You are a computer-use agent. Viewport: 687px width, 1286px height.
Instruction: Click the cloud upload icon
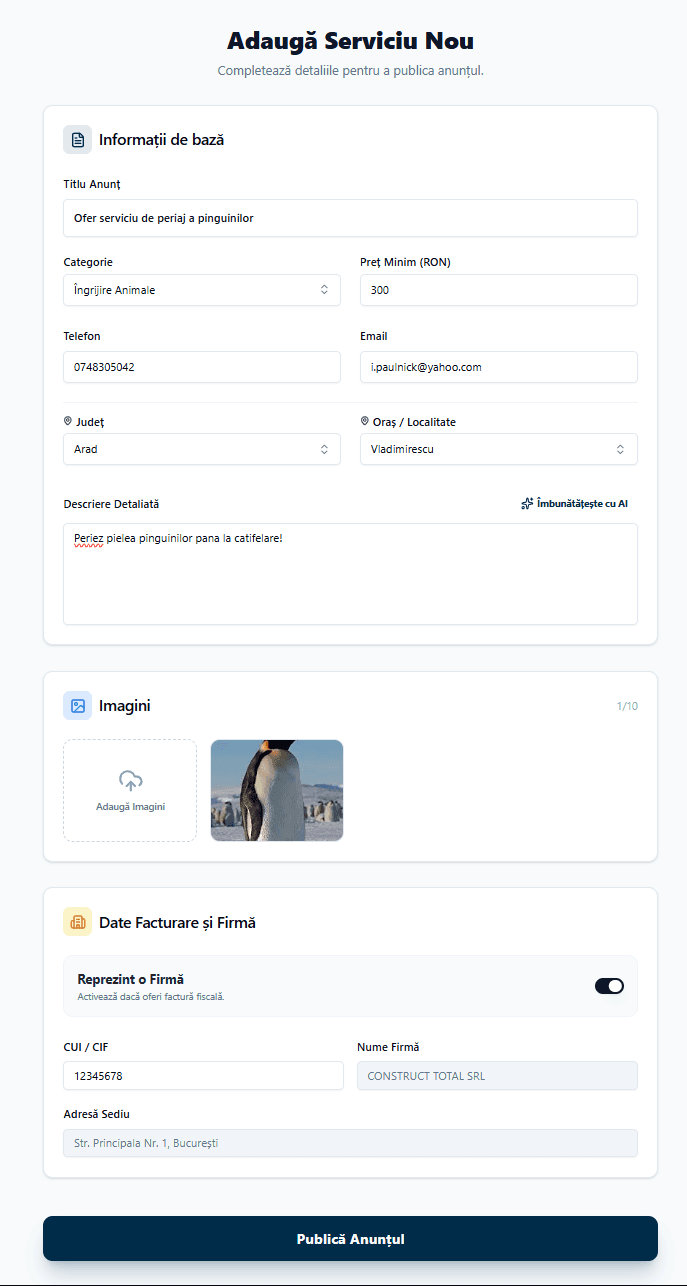coord(130,781)
